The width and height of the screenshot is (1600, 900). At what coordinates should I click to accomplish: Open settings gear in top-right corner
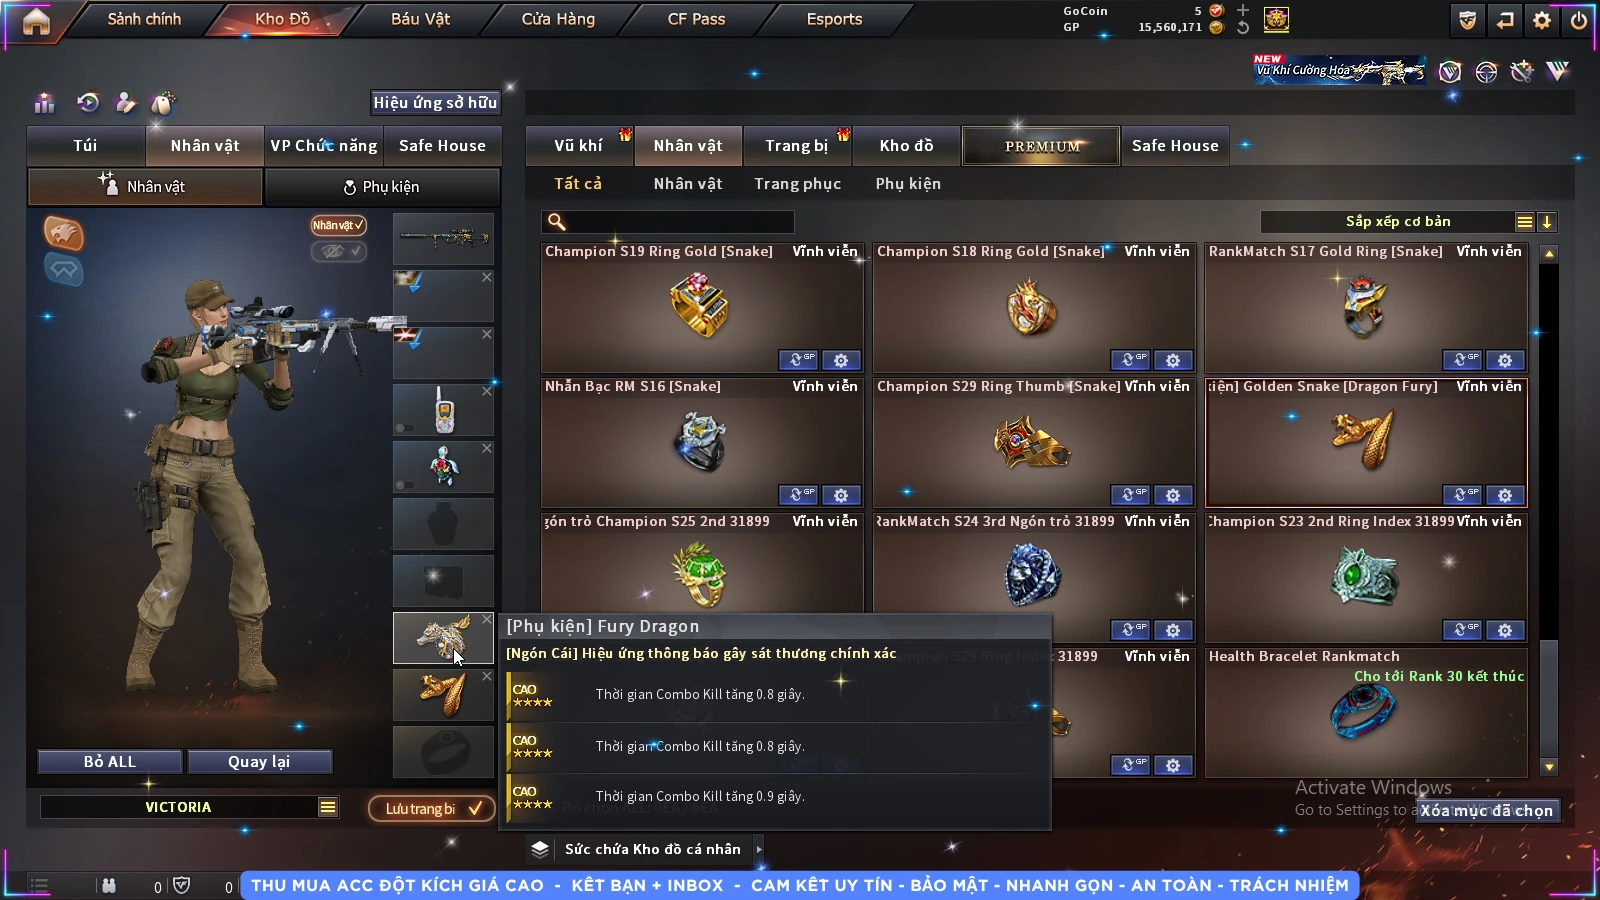coord(1542,20)
